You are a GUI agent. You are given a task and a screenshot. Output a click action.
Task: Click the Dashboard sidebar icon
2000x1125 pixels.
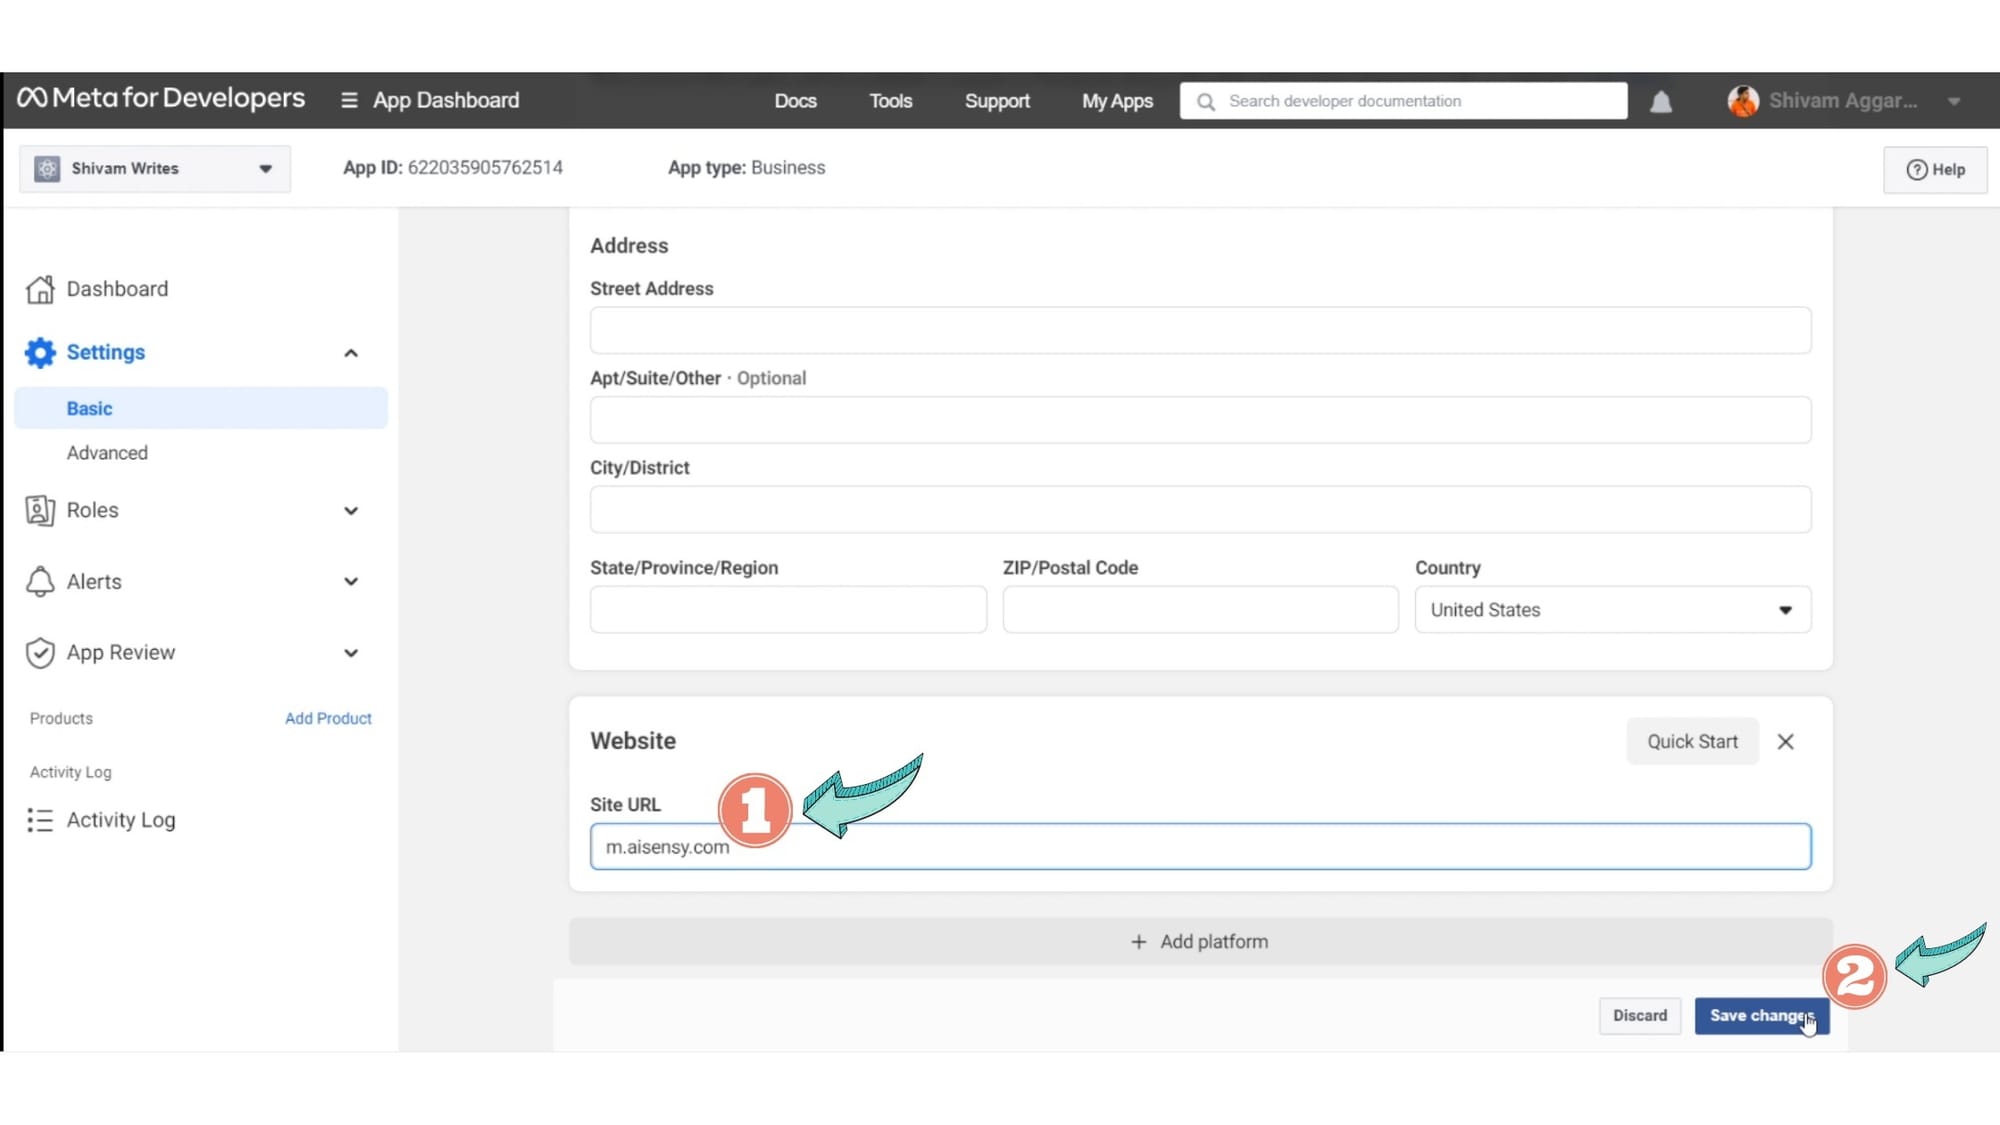click(x=38, y=288)
